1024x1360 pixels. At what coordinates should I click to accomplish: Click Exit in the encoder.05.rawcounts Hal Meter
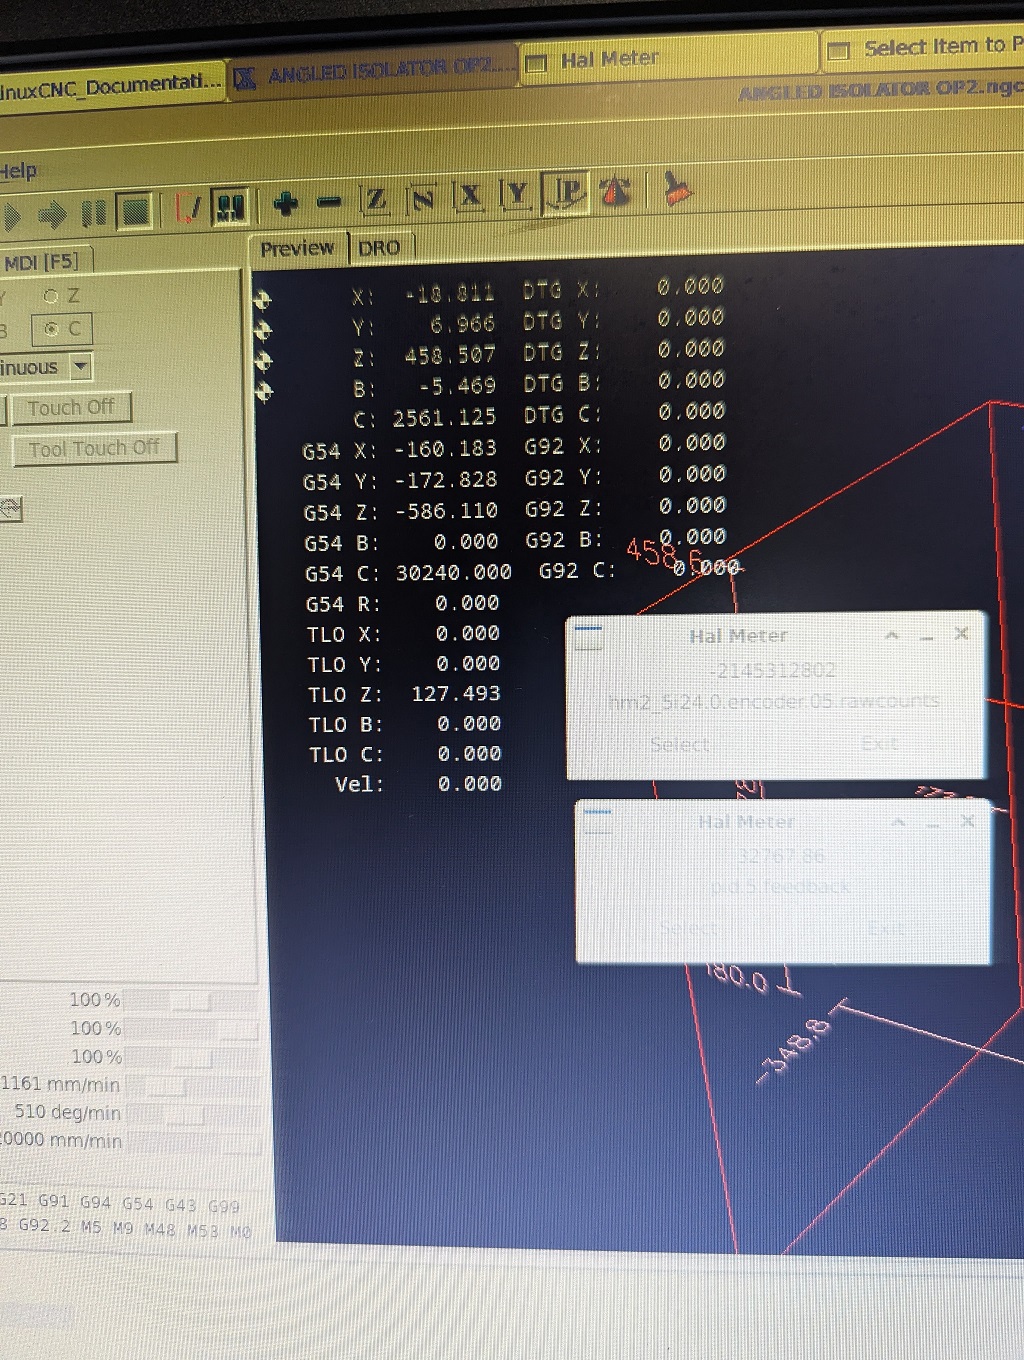pyautogui.click(x=880, y=743)
